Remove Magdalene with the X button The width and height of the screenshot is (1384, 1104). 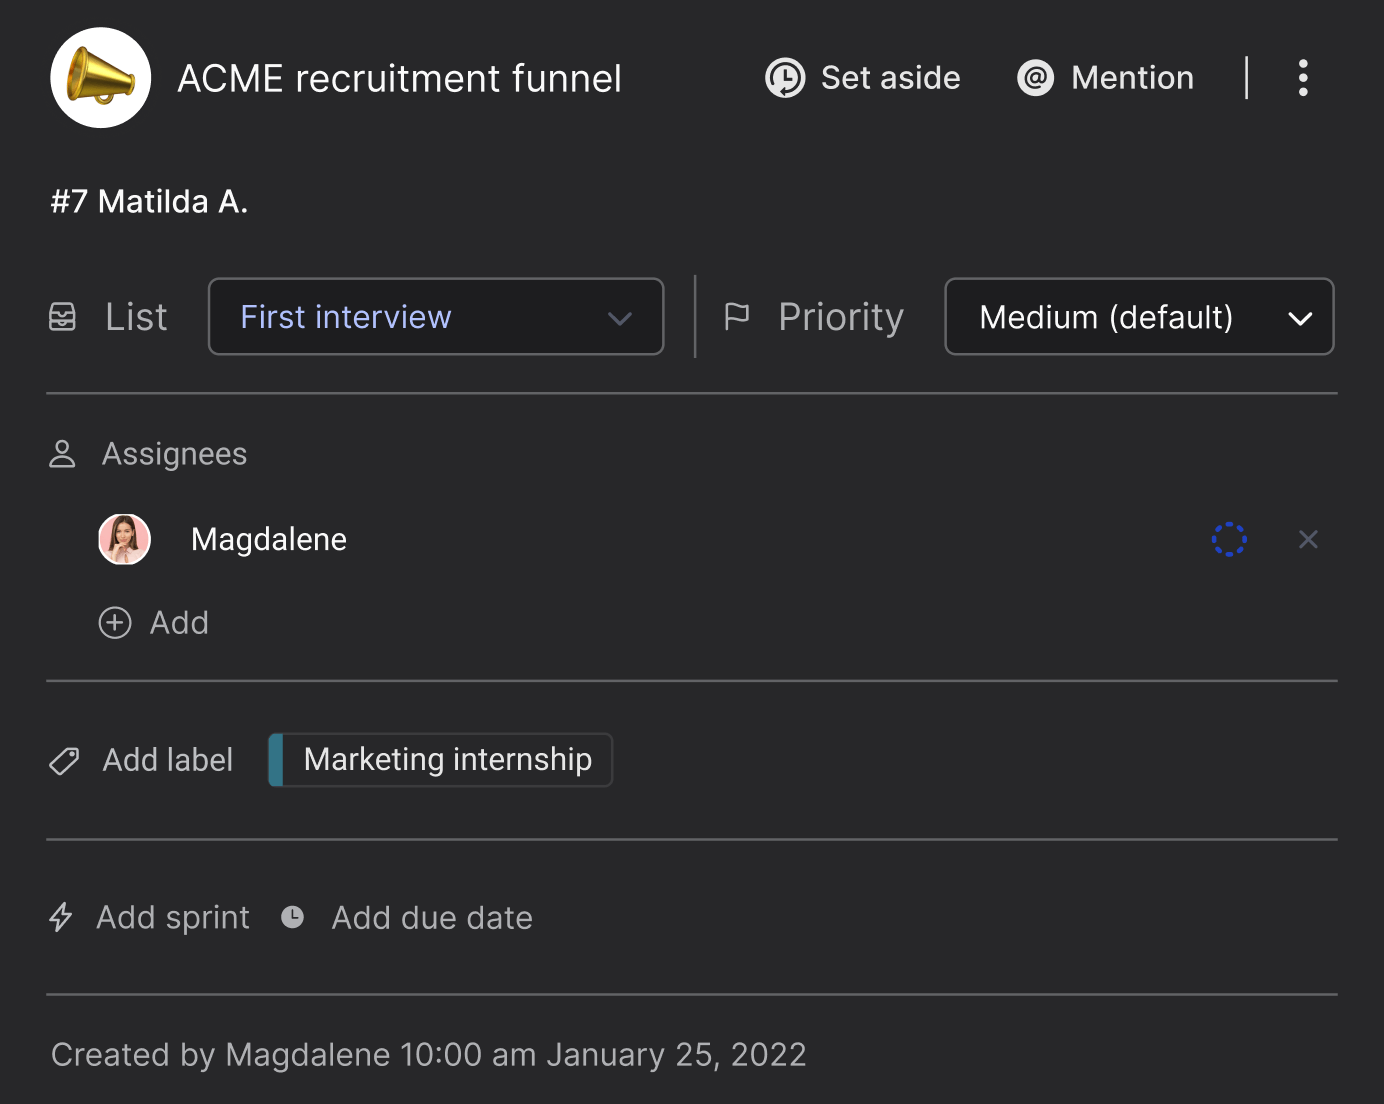coord(1308,539)
